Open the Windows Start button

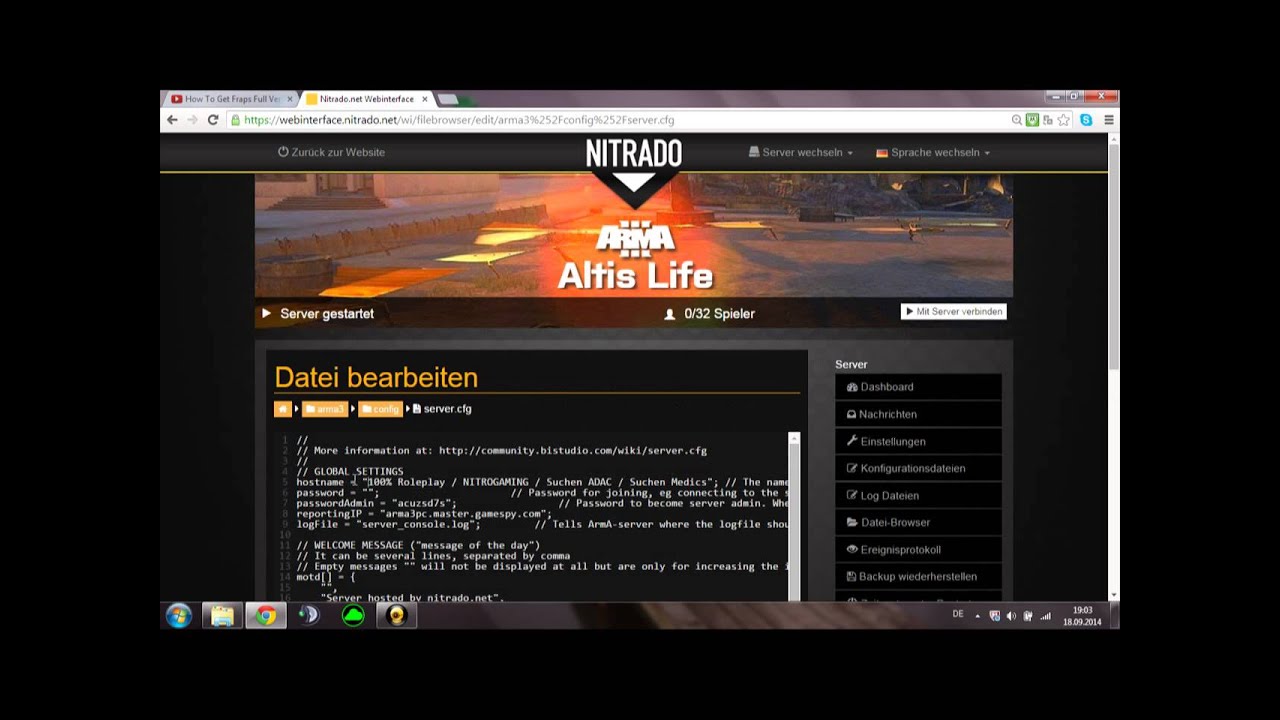(179, 615)
